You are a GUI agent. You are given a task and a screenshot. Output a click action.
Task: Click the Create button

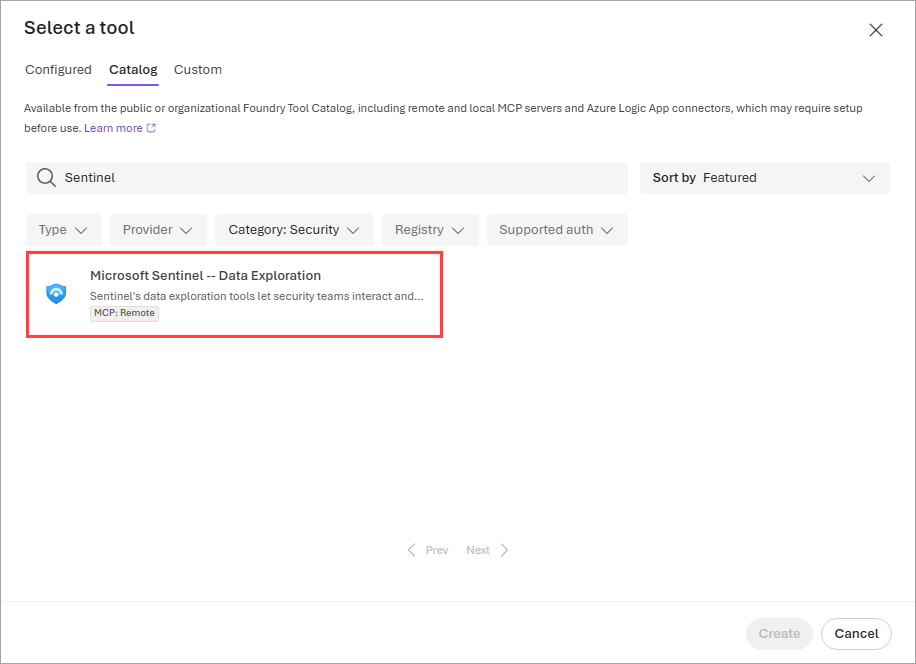(x=779, y=634)
